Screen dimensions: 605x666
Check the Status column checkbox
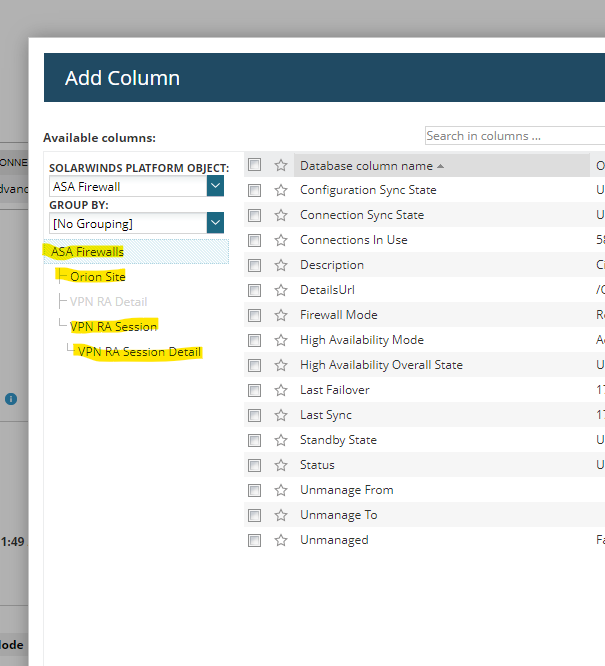point(254,466)
